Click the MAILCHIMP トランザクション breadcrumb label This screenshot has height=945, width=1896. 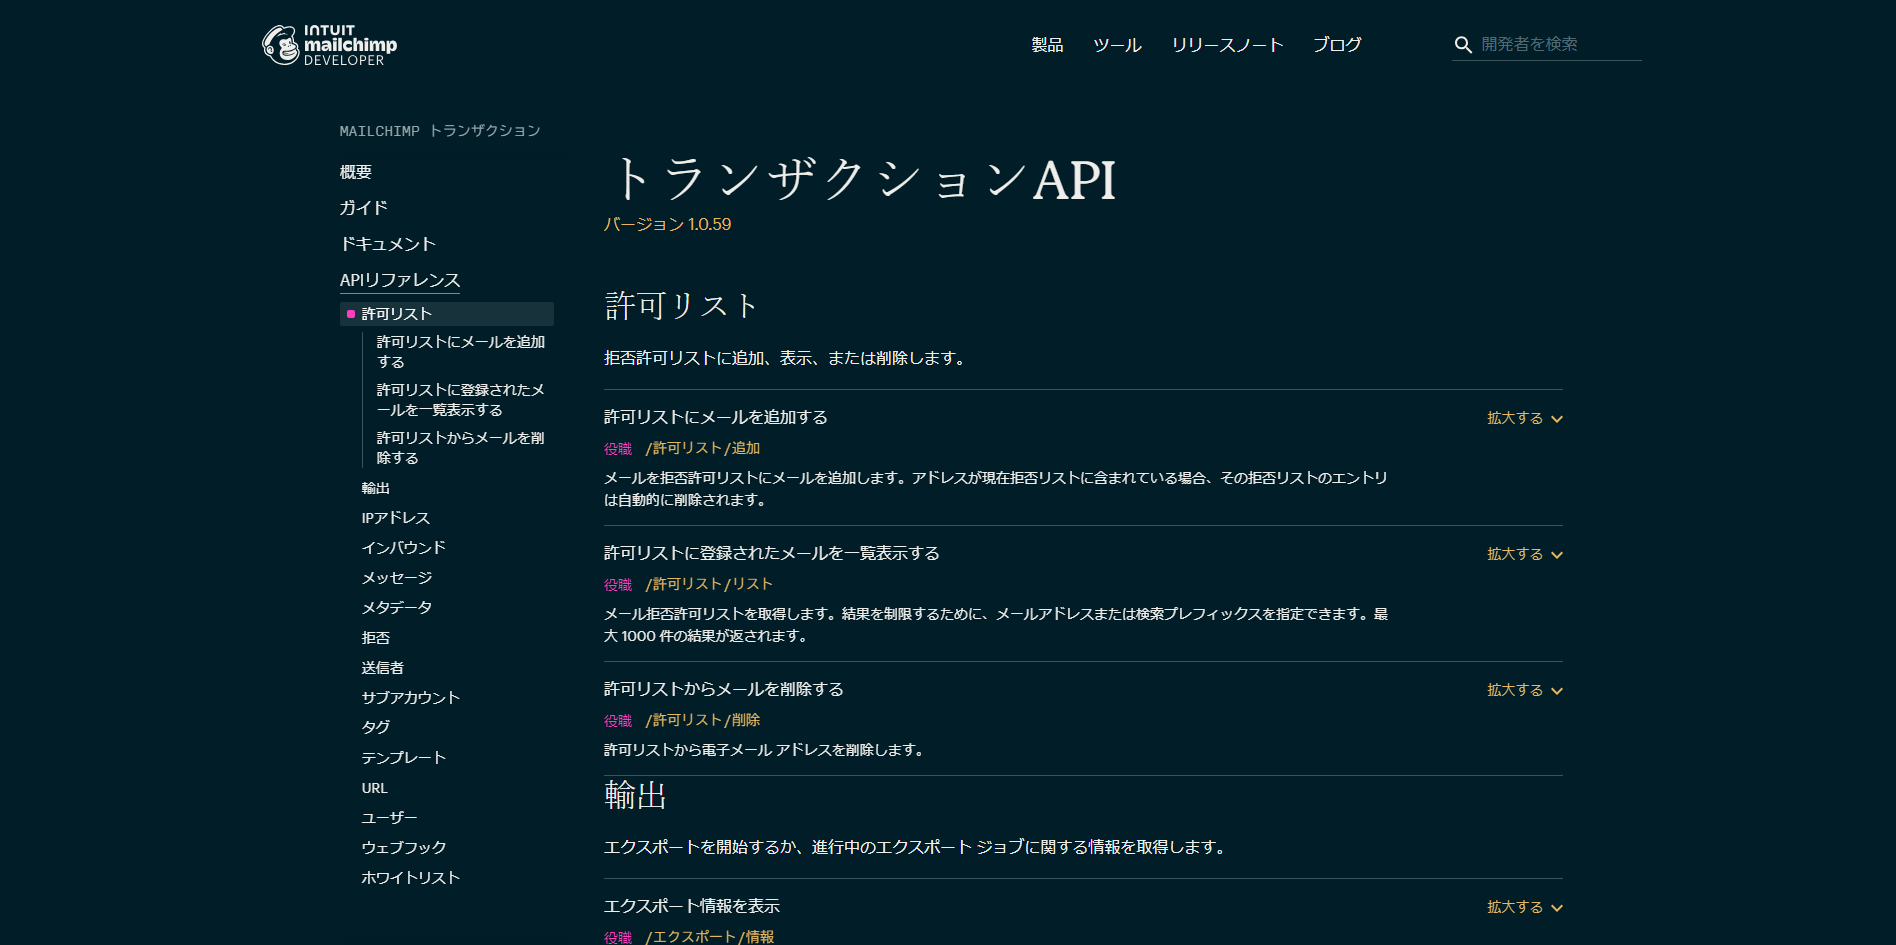point(440,131)
